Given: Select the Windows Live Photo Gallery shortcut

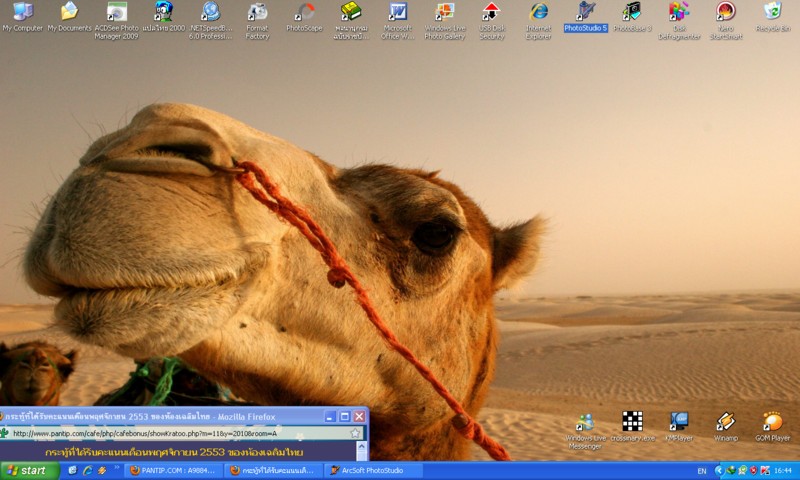Looking at the screenshot, I should pos(444,21).
